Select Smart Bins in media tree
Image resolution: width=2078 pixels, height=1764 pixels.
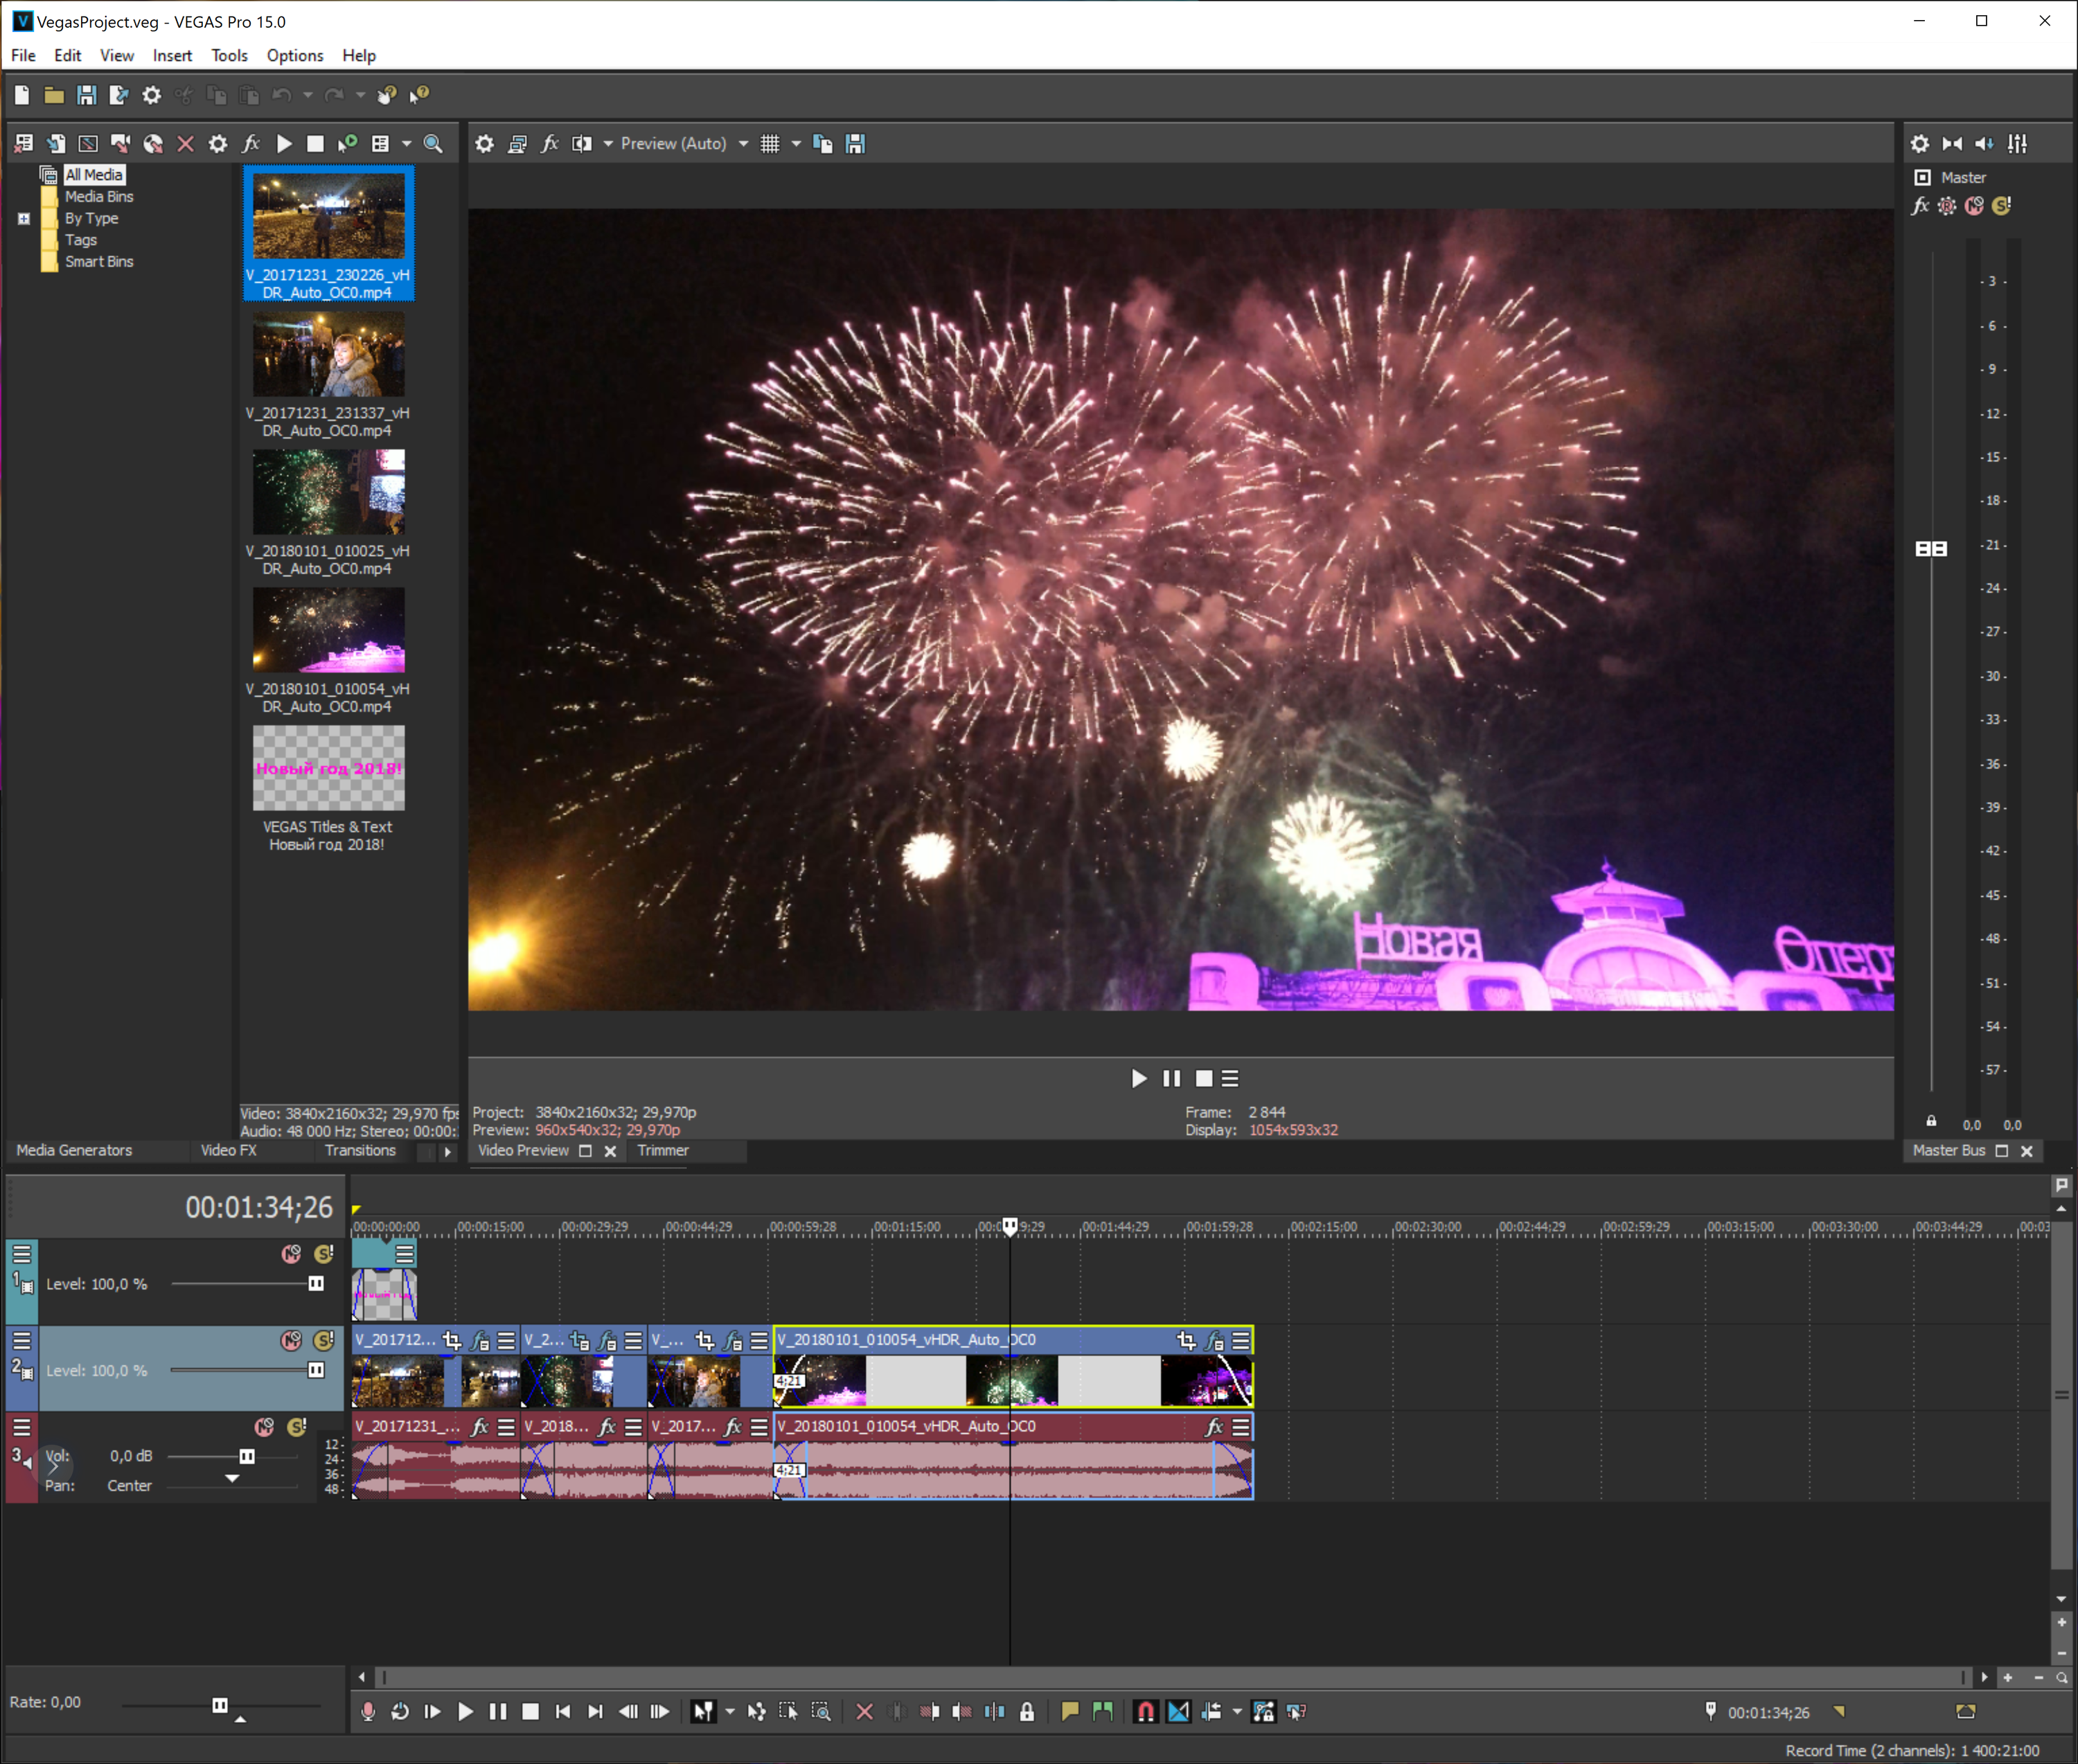[x=99, y=262]
